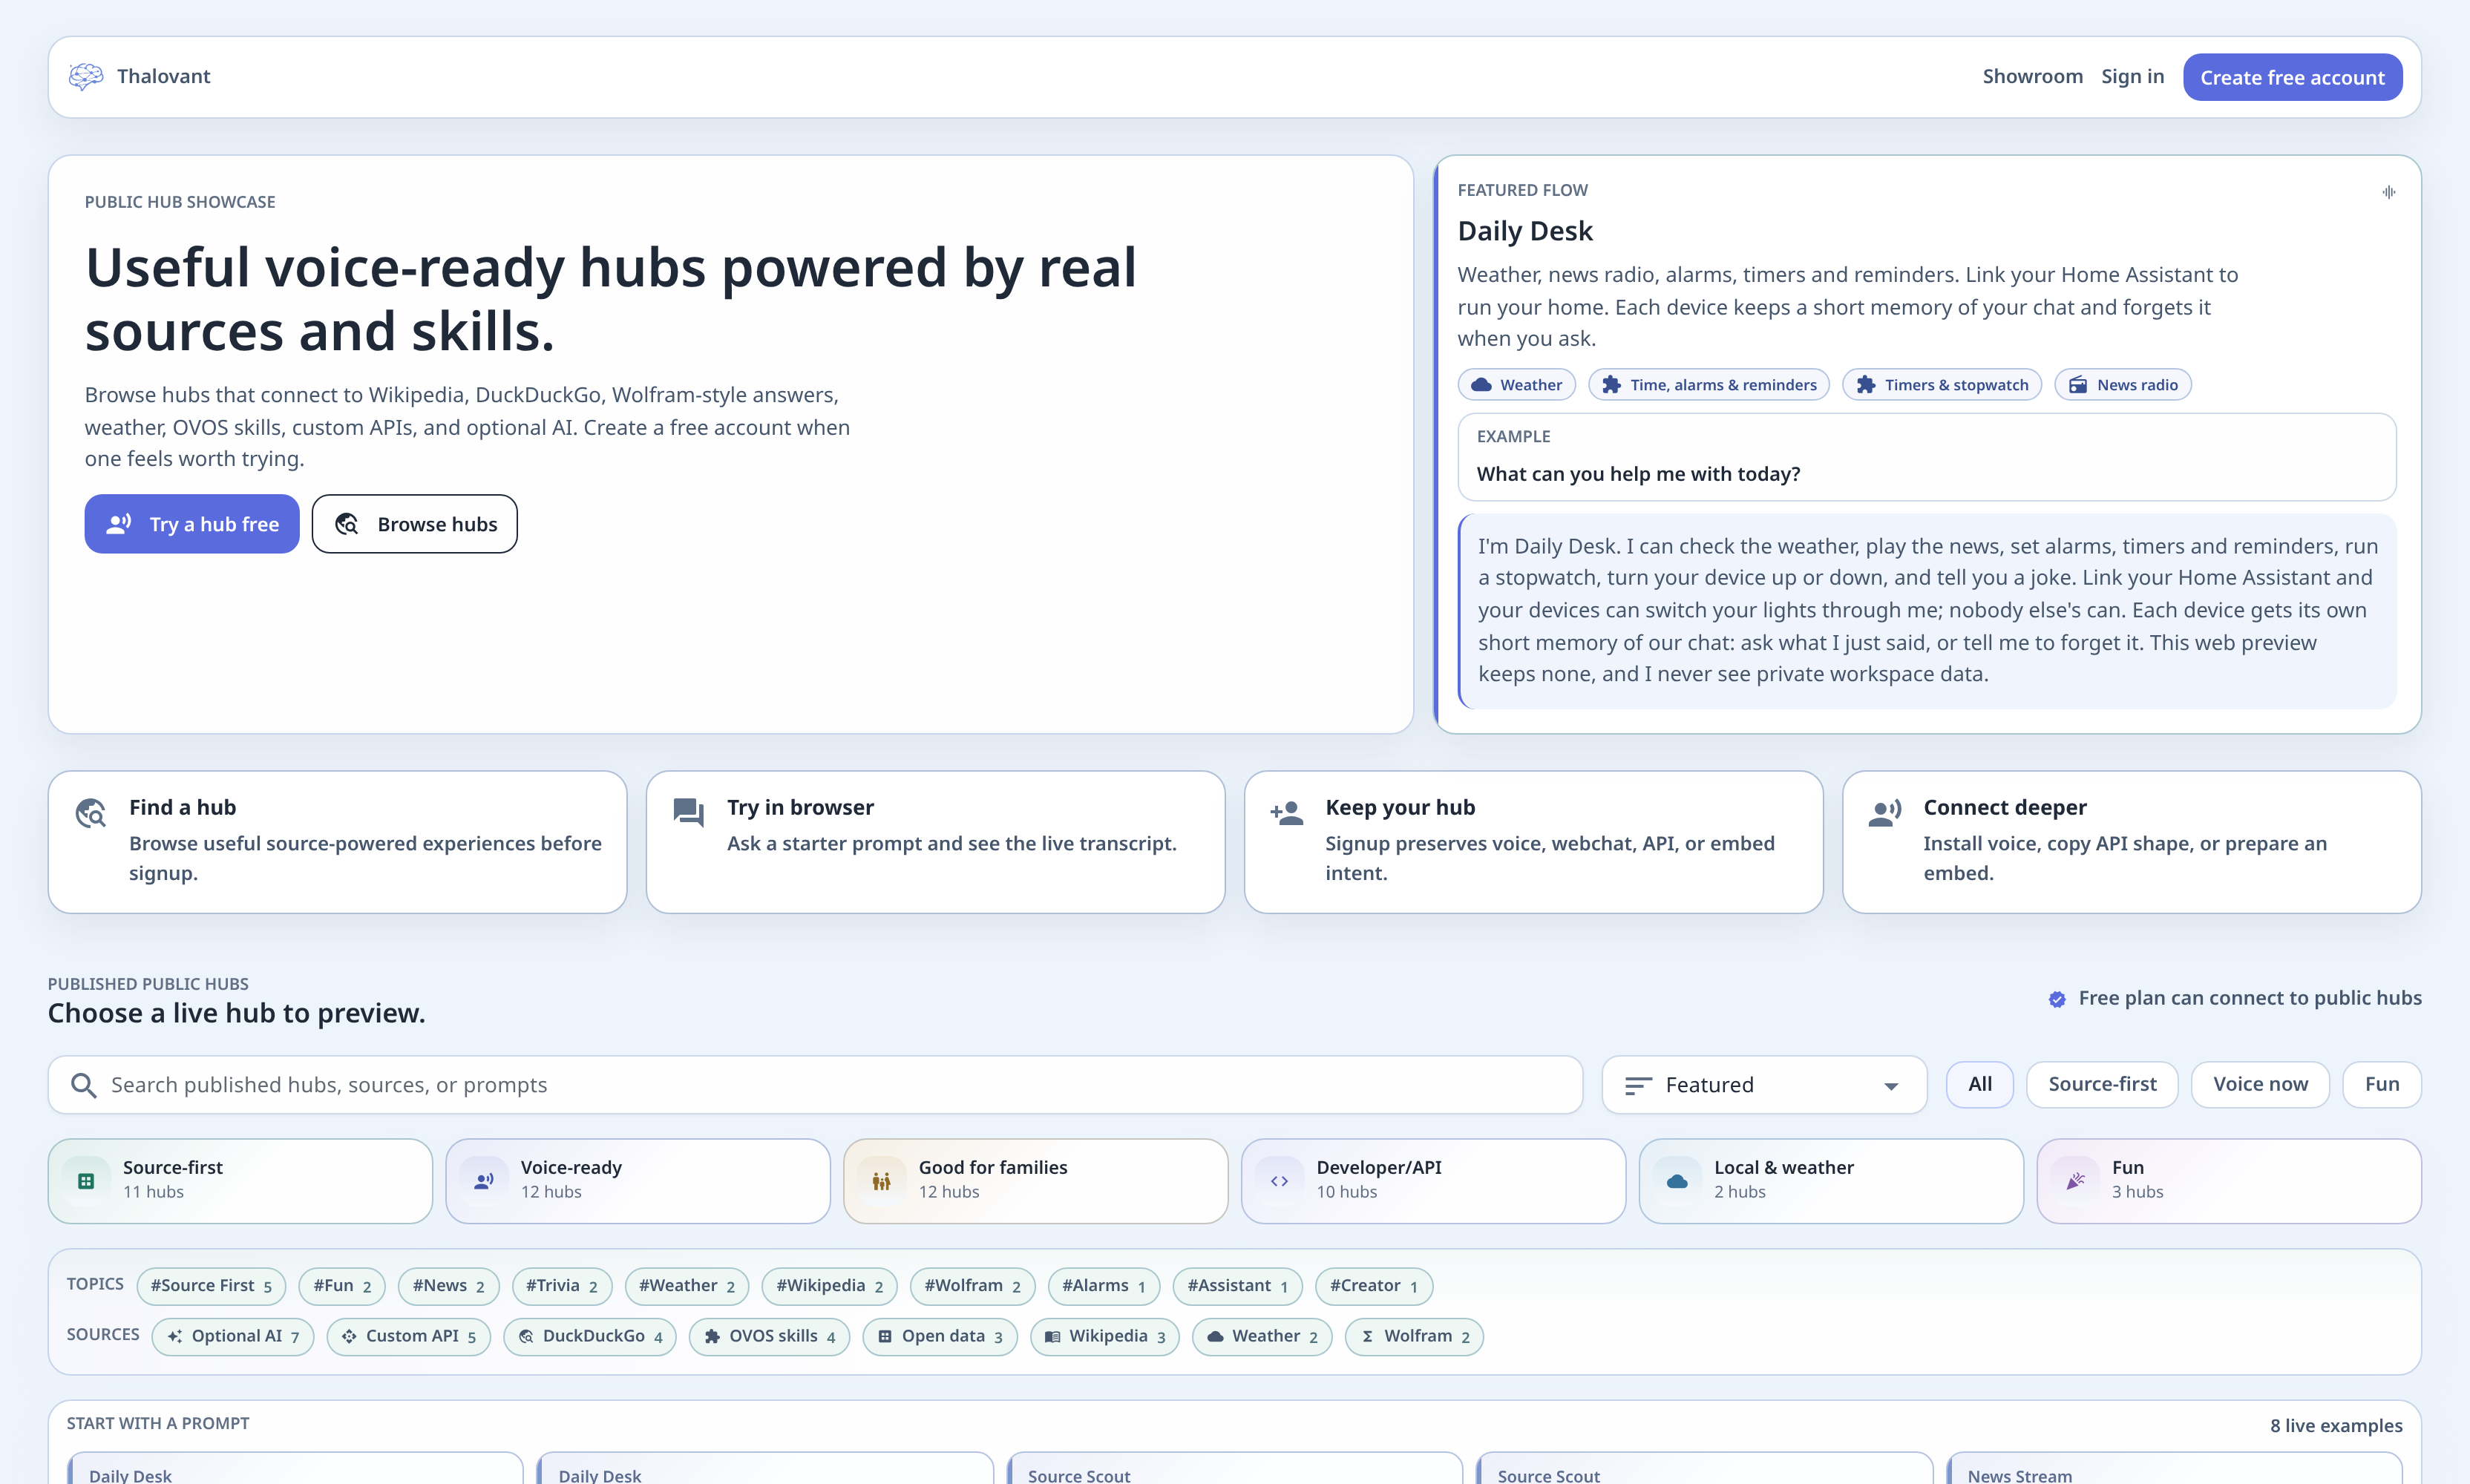Open the Developer/API 10 hubs card

(1433, 1181)
